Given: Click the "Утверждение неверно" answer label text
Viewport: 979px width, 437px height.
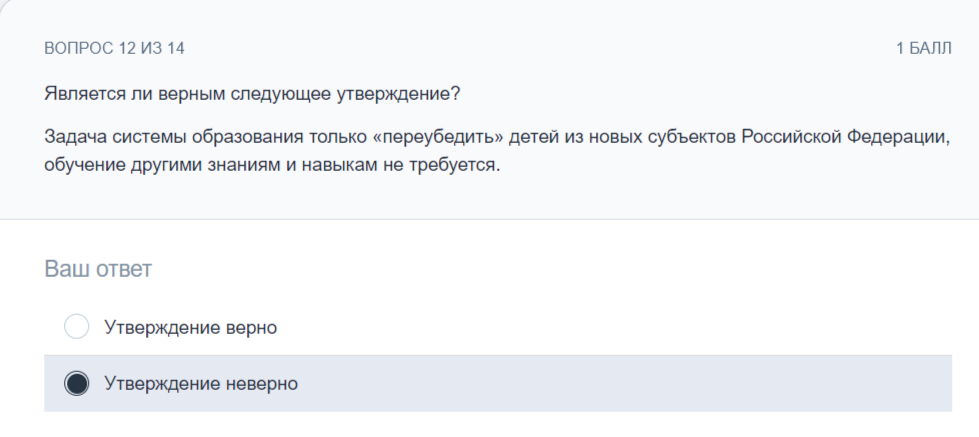Looking at the screenshot, I should point(201,383).
